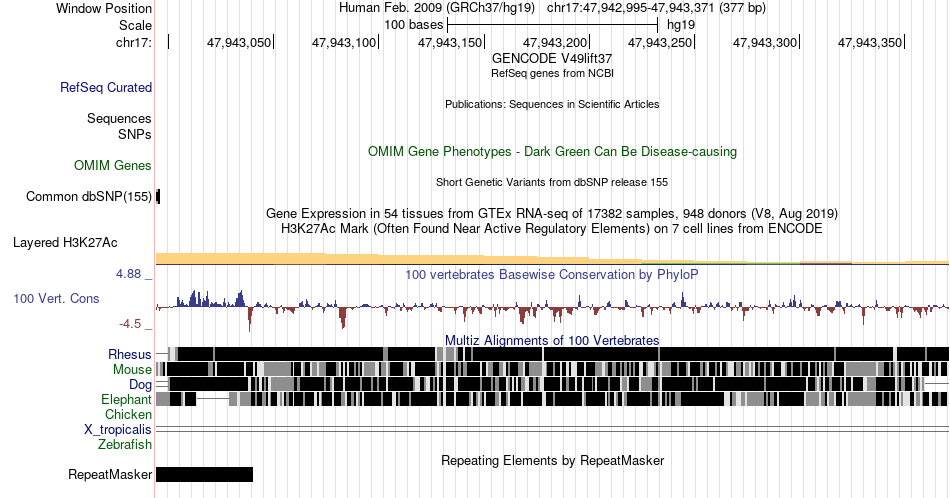Click the GENCODE V49lift37 track title
Image resolution: width=950 pixels, height=498 pixels.
tap(552, 58)
